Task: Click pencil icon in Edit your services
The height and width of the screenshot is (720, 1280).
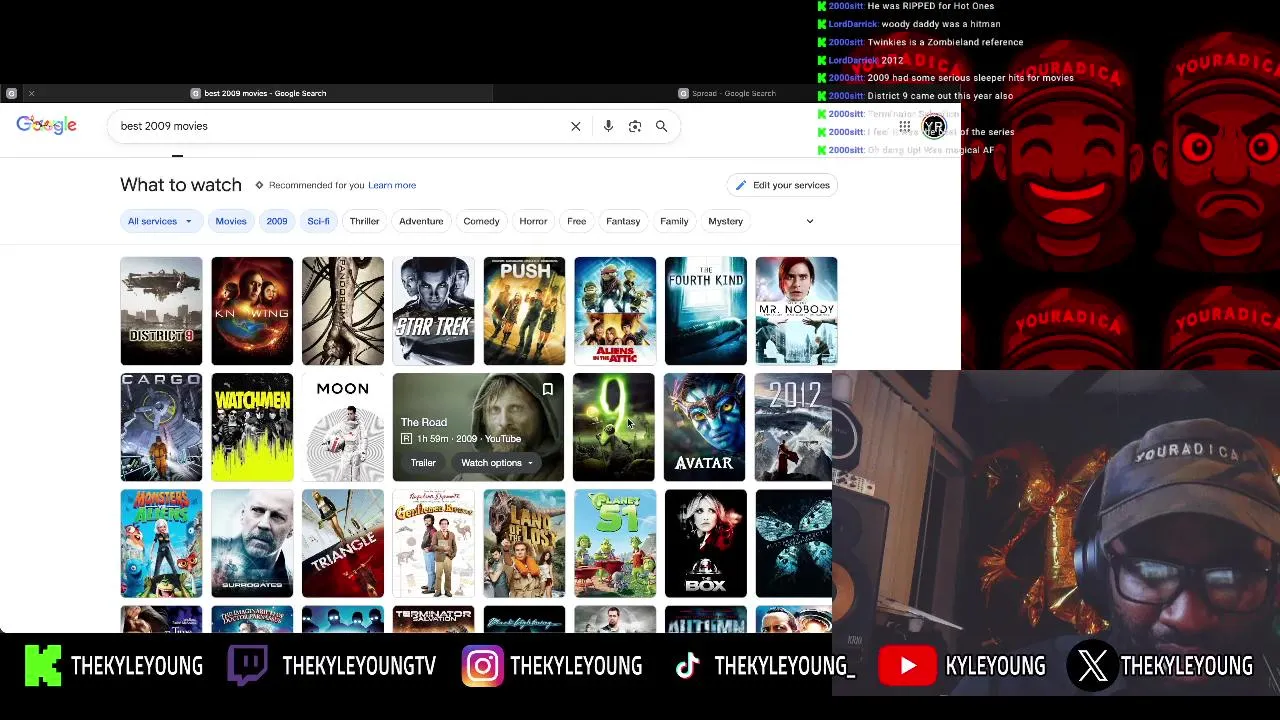Action: [x=741, y=185]
